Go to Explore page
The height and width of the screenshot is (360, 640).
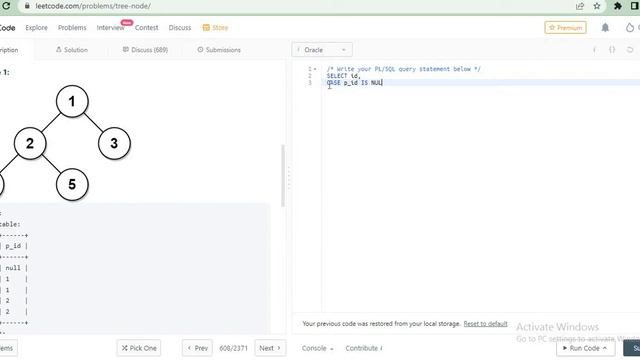coord(36,27)
